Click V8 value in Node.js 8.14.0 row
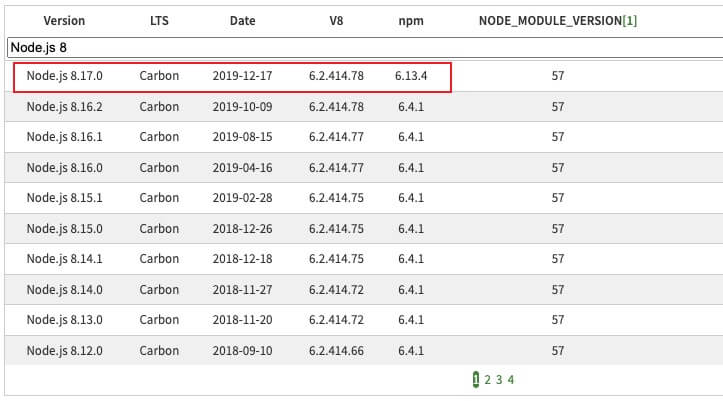Image resolution: width=723 pixels, height=401 pixels. [336, 289]
